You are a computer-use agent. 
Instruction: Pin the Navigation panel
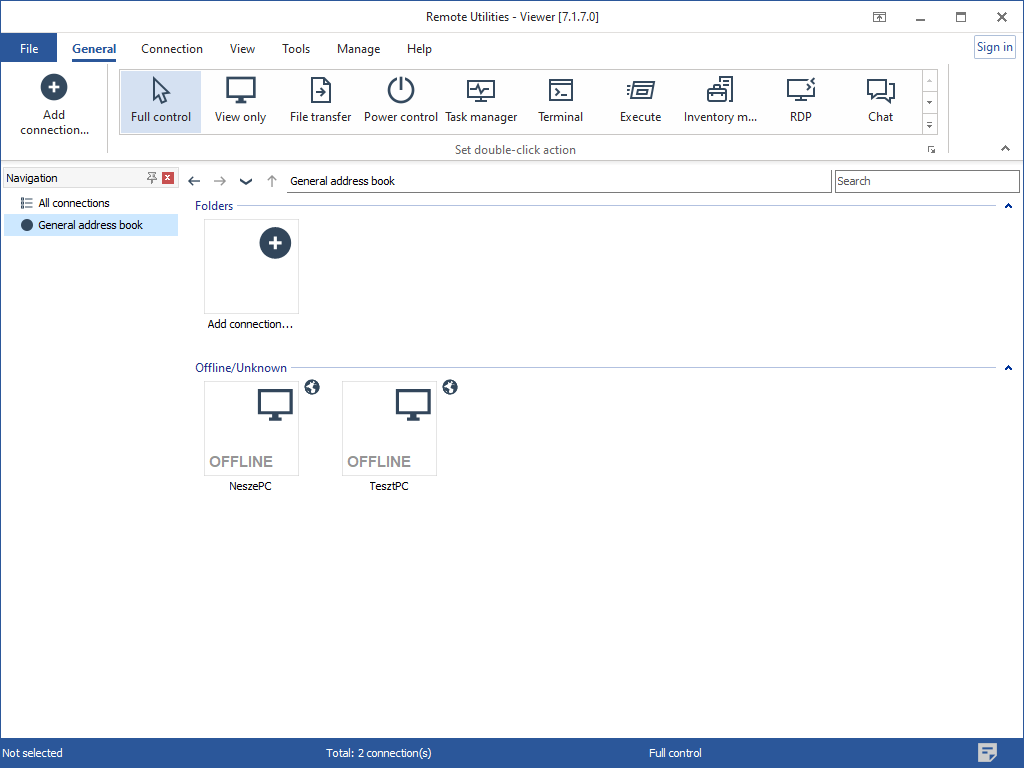152,178
